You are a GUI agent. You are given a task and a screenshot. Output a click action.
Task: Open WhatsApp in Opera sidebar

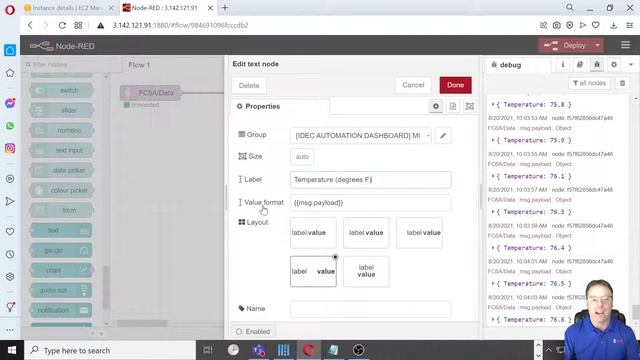pos(10,126)
